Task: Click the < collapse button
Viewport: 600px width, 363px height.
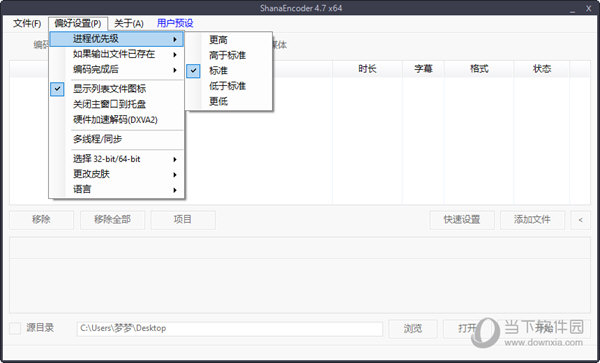Action: click(580, 220)
